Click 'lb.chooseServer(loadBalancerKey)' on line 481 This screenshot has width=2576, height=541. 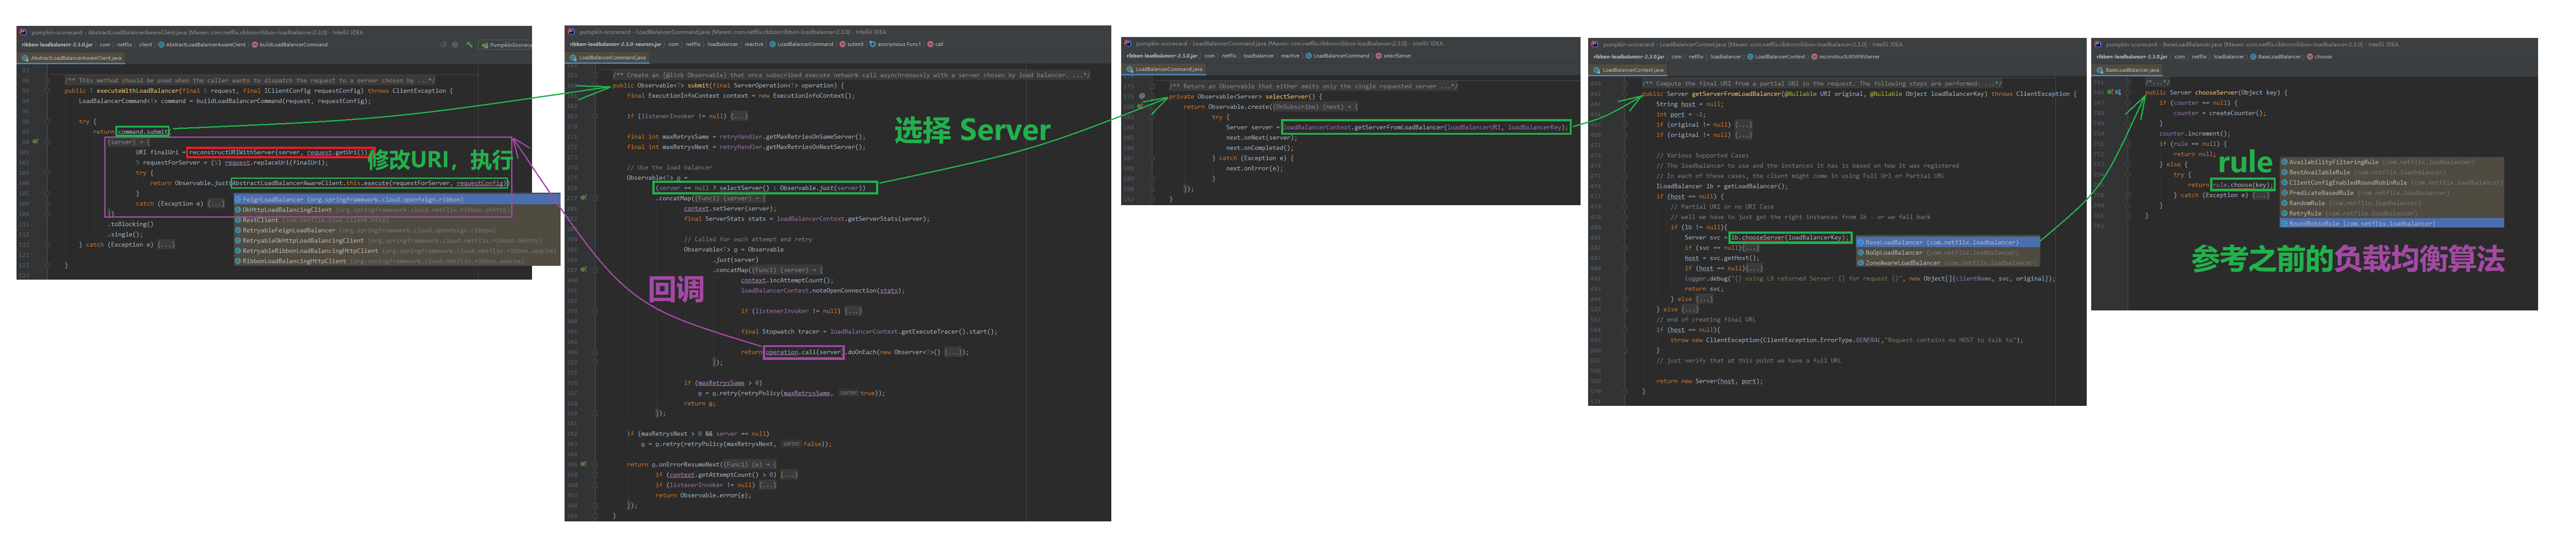[x=1791, y=238]
